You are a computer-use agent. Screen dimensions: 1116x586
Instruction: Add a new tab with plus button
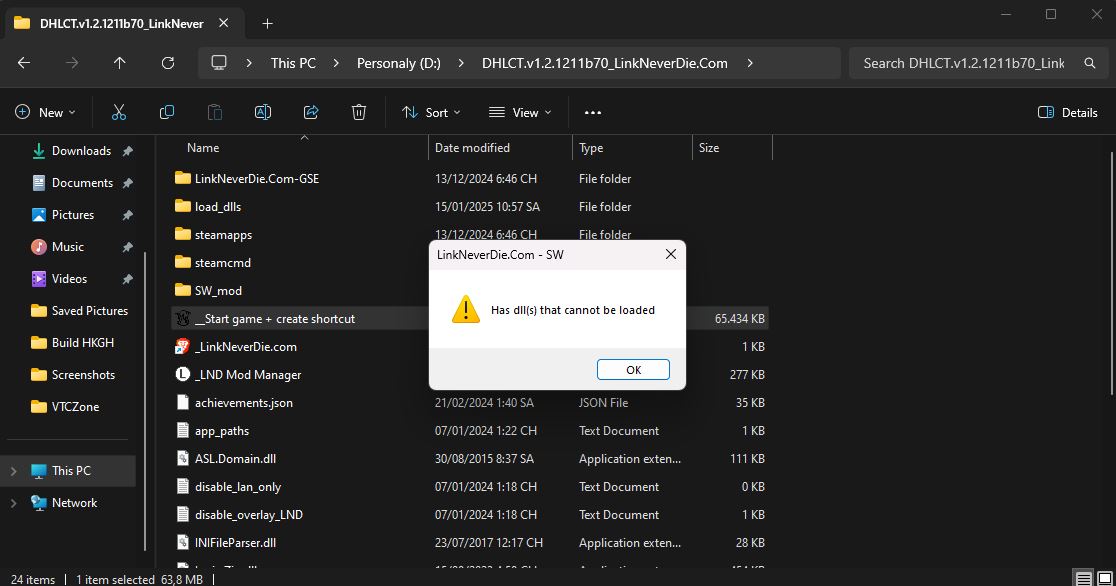coord(267,23)
